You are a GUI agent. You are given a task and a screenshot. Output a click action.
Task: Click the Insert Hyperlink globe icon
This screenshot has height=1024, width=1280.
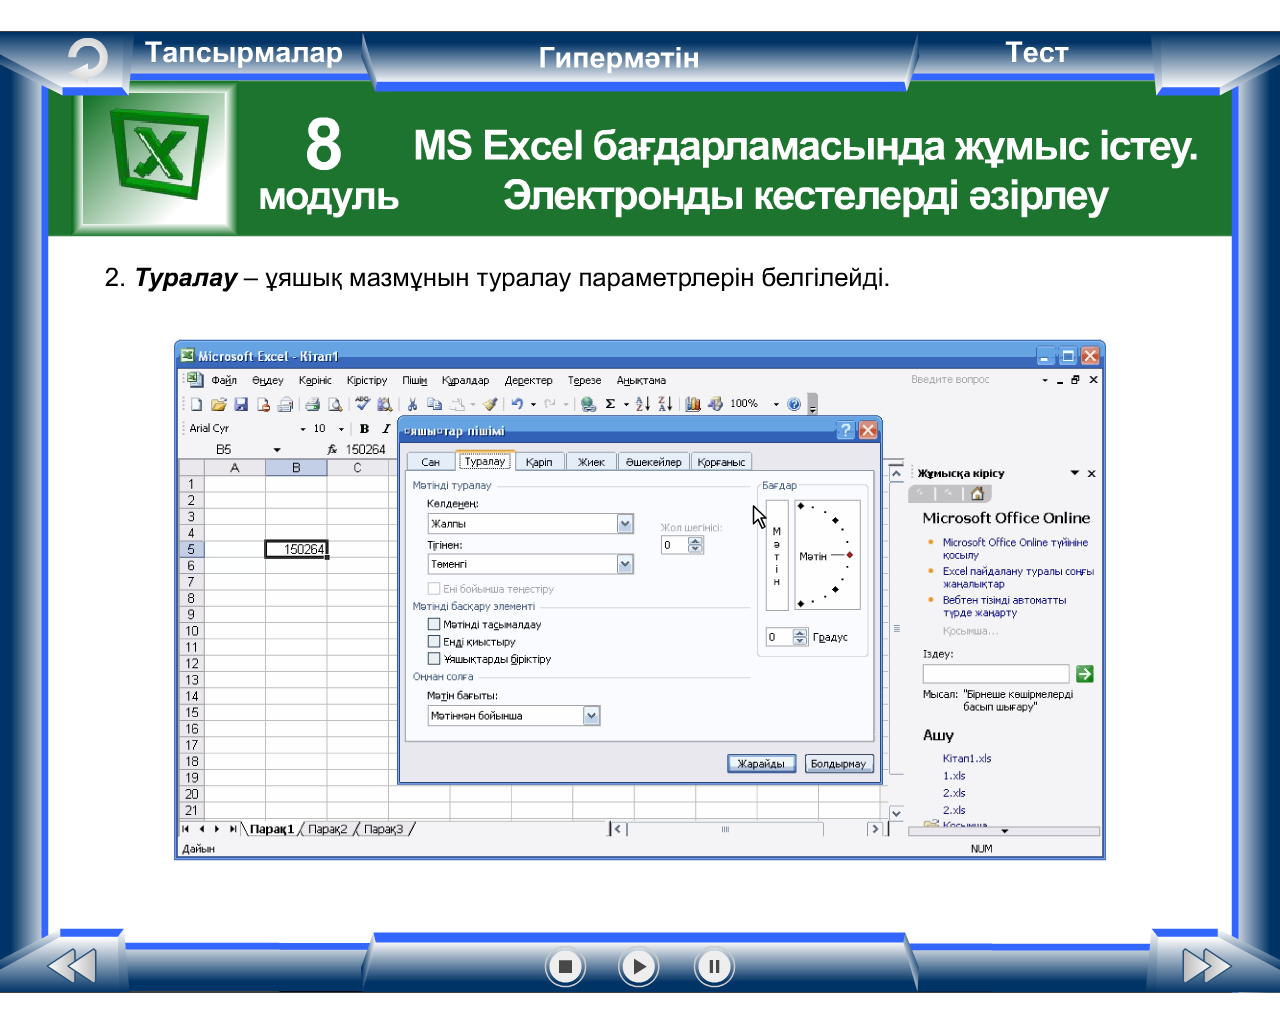tap(589, 404)
